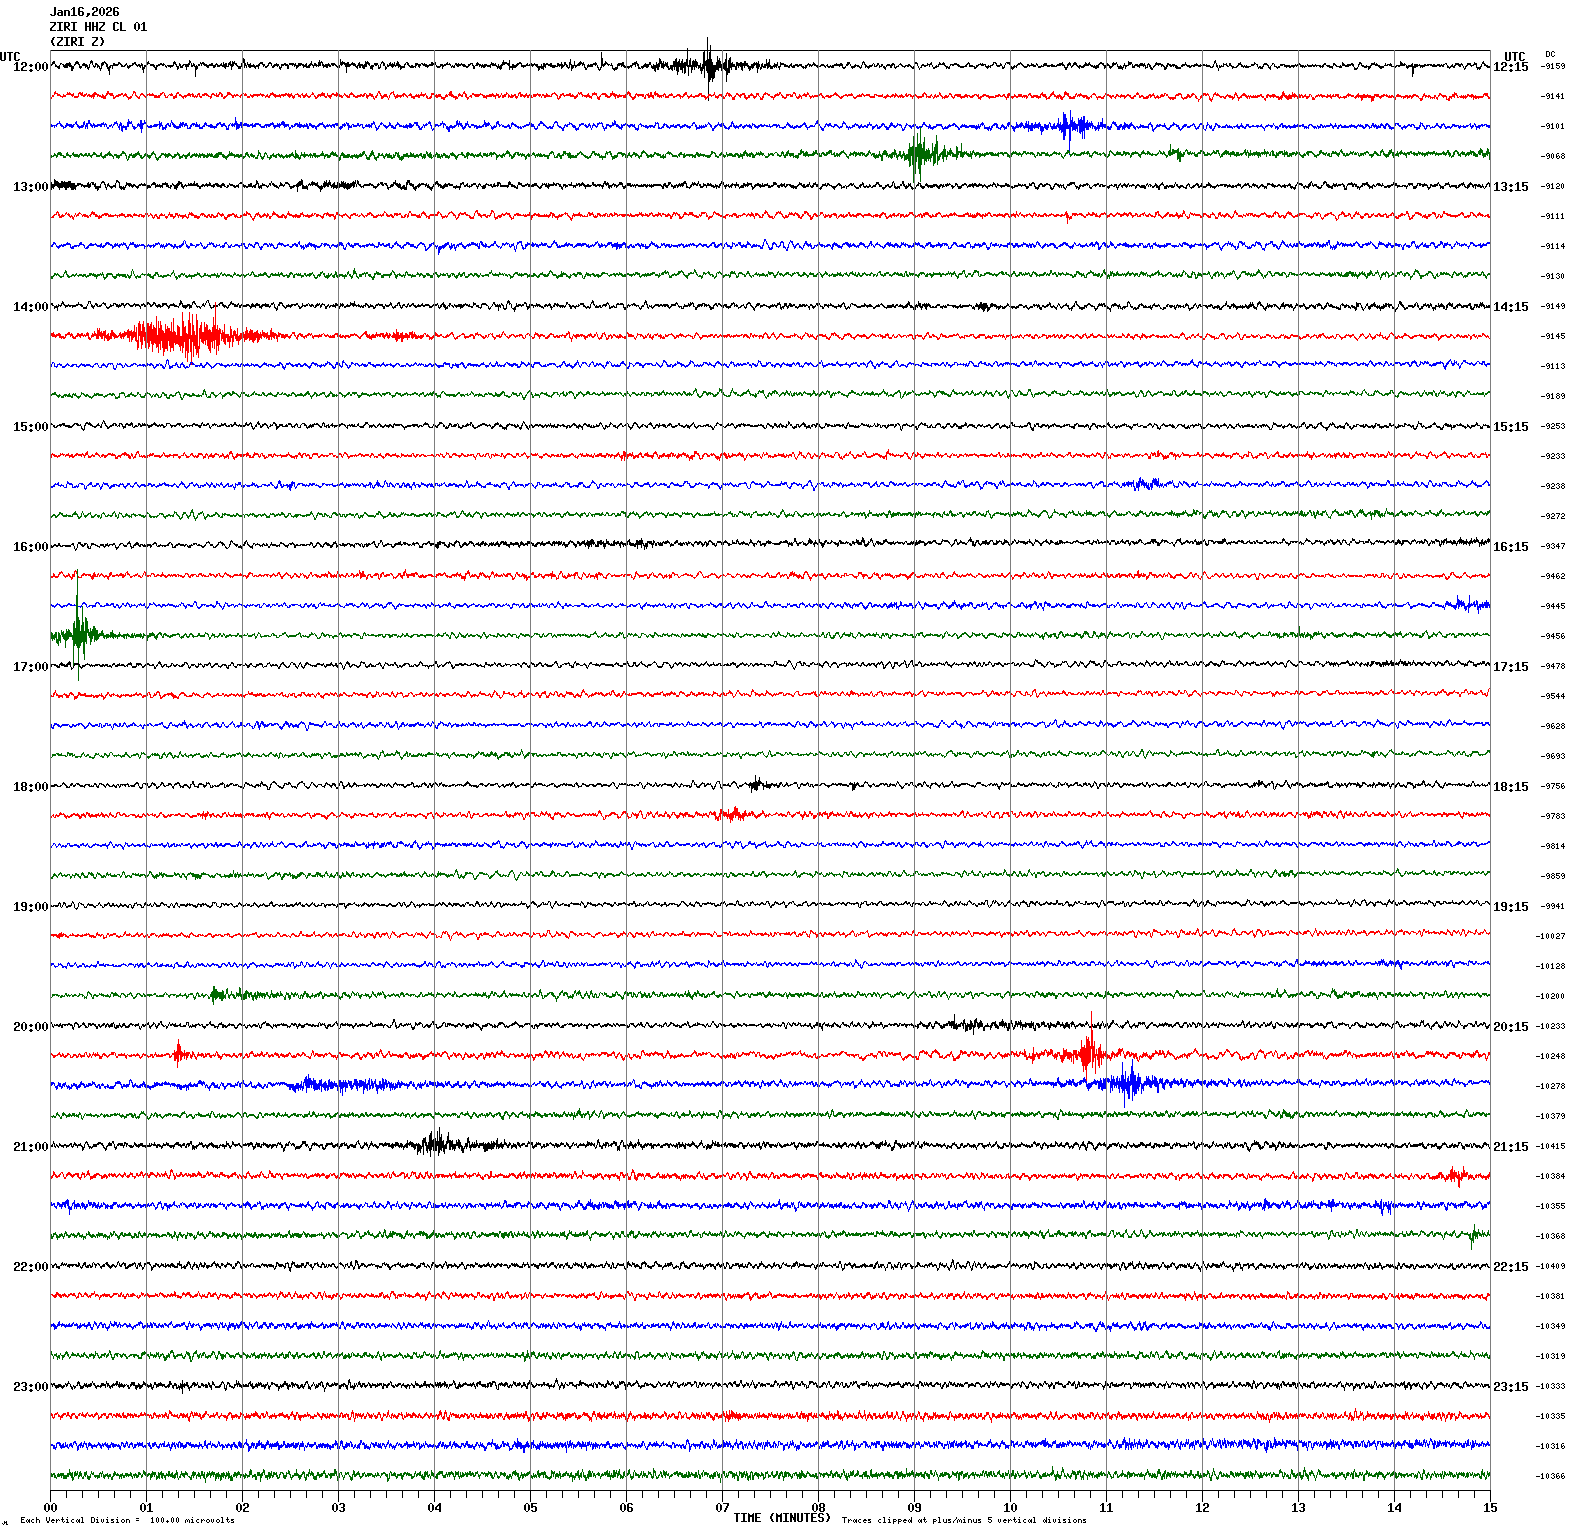The width and height of the screenshot is (1570, 1534).
Task: Select the 21:15 label on the right axis
Action: (x=1510, y=1147)
